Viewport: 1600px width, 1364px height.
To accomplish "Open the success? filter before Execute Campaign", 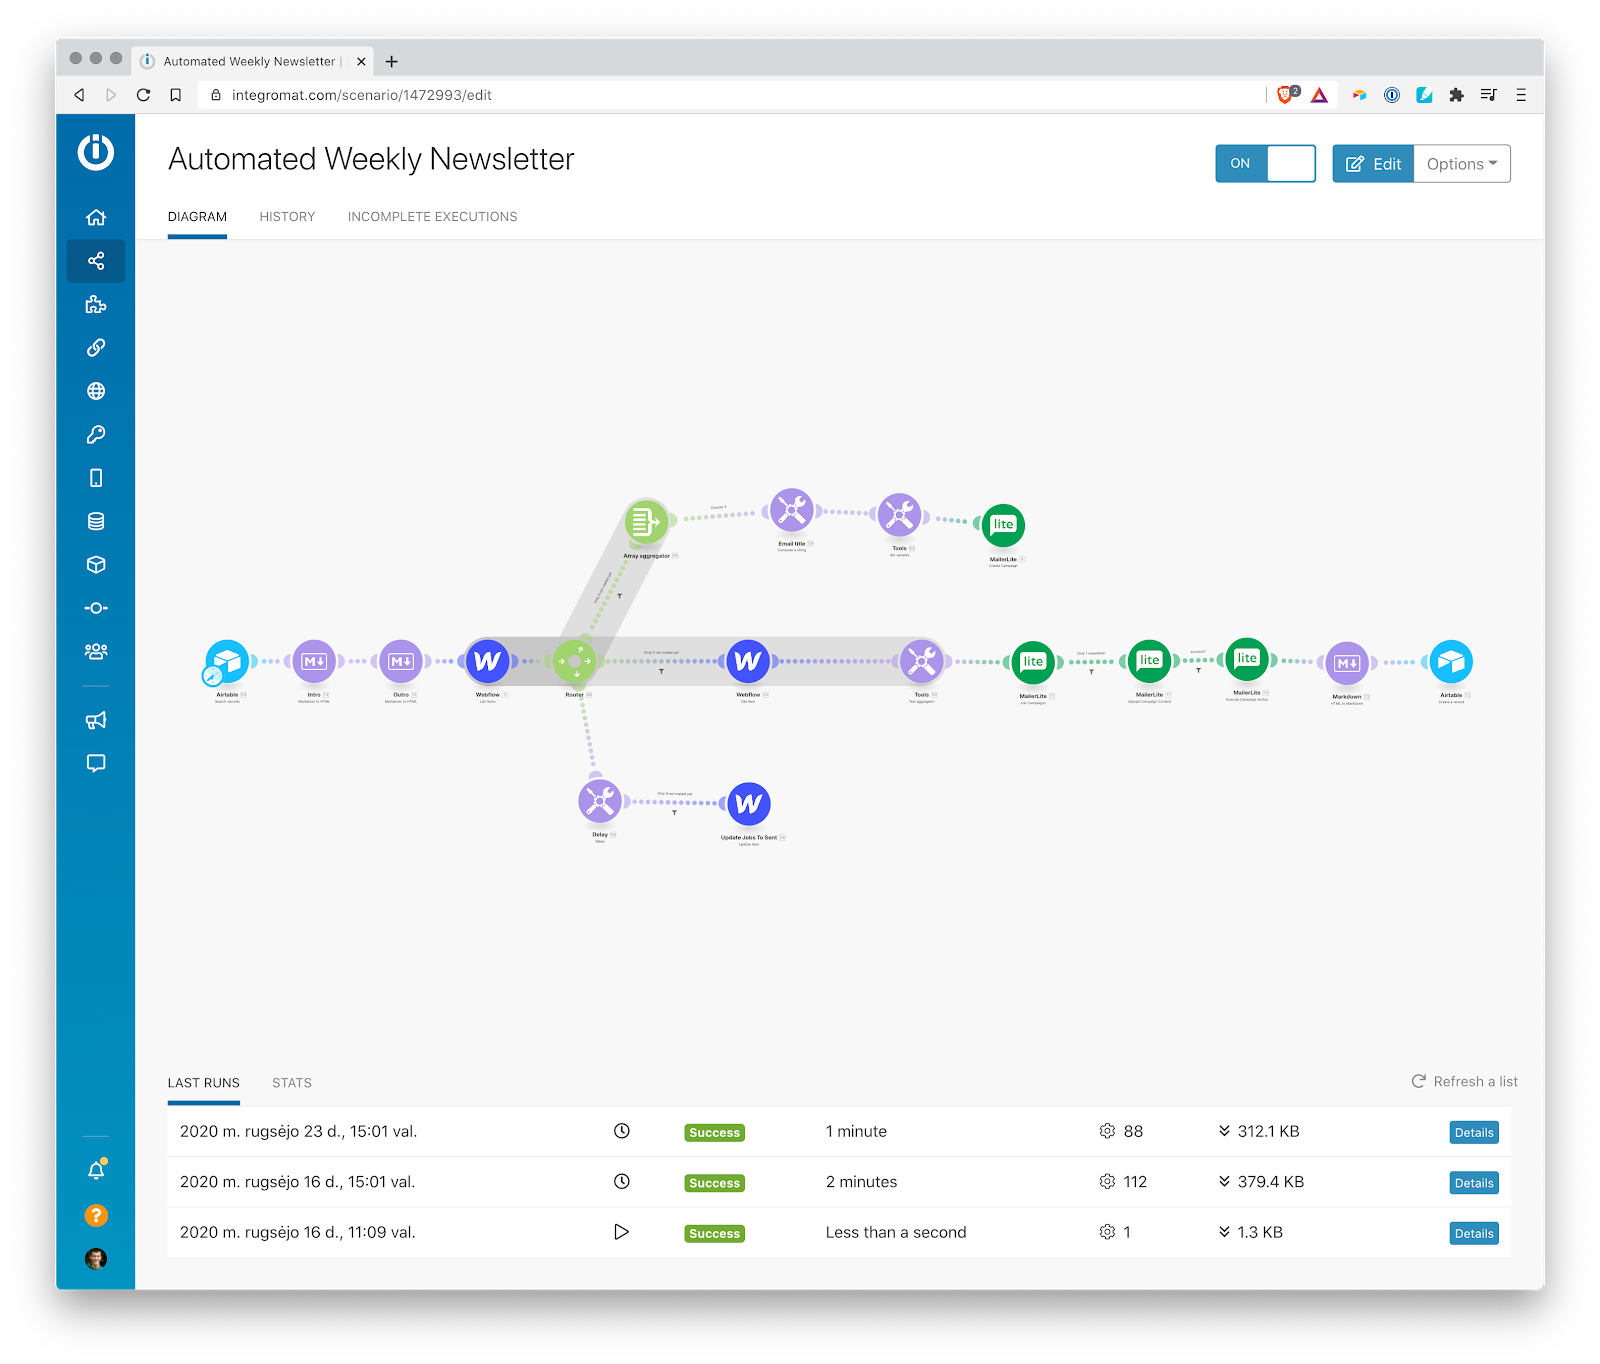I will 1198,670.
